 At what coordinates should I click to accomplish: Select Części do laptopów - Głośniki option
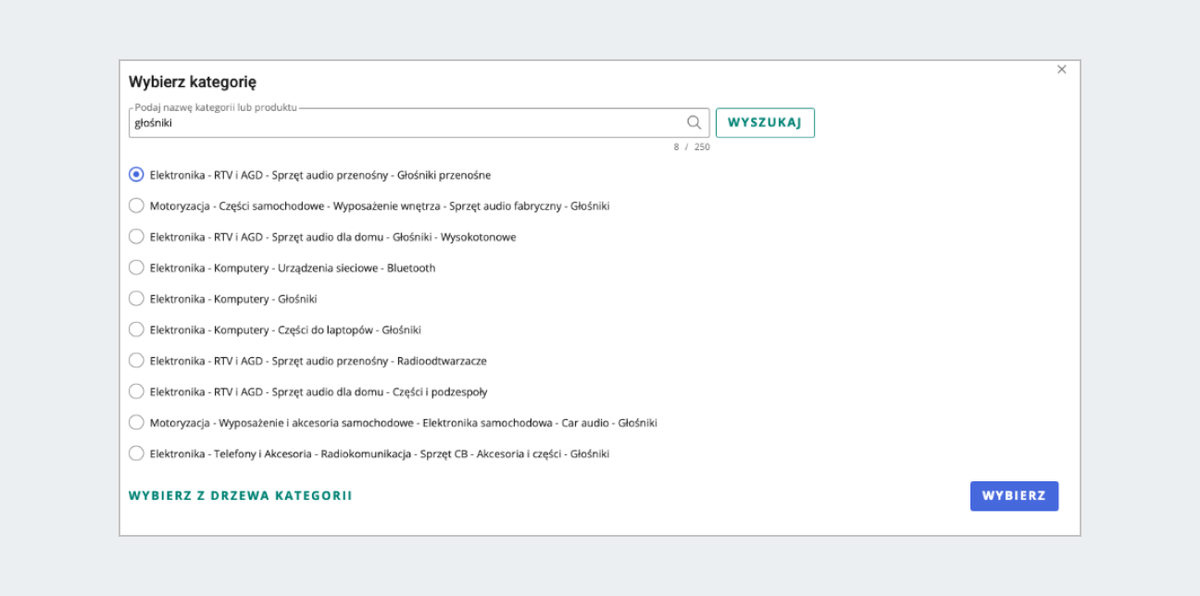tap(137, 330)
